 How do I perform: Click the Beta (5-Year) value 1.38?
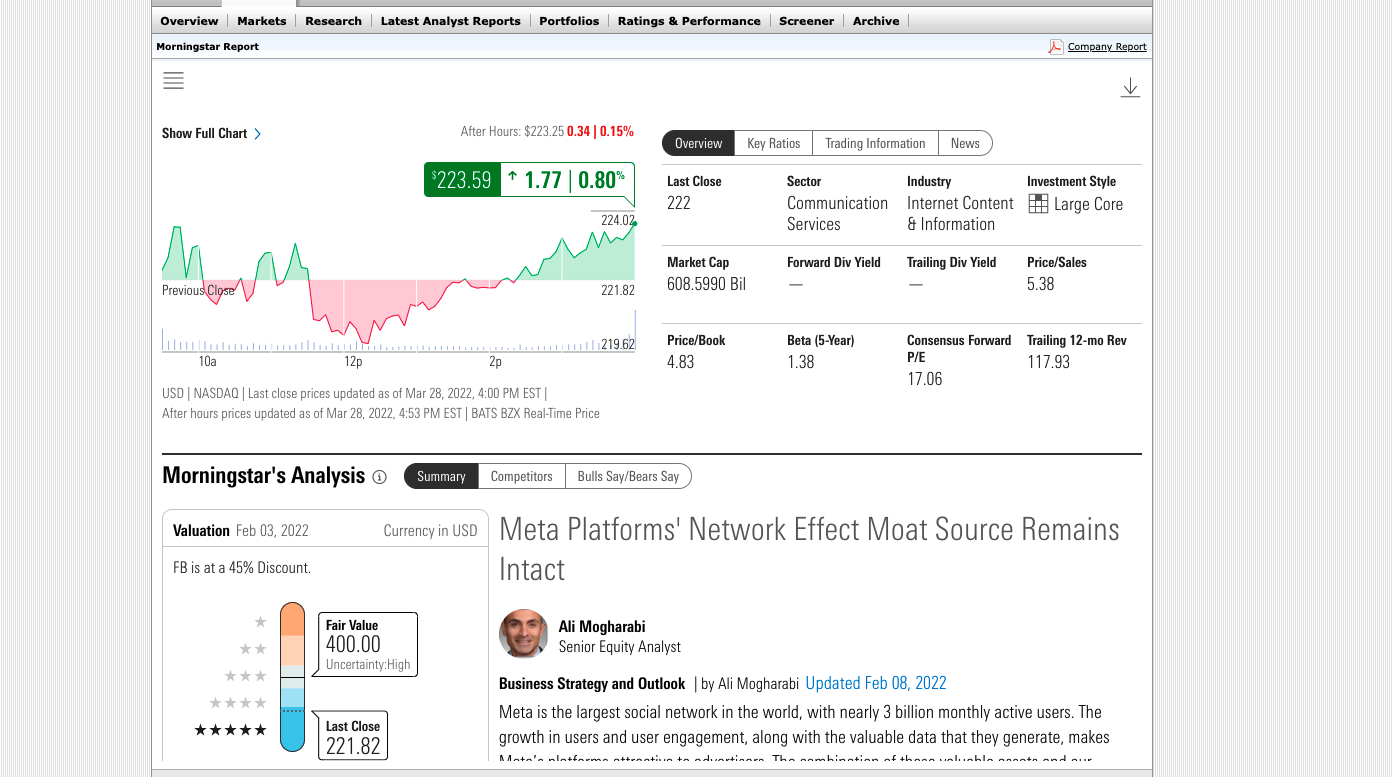[801, 362]
